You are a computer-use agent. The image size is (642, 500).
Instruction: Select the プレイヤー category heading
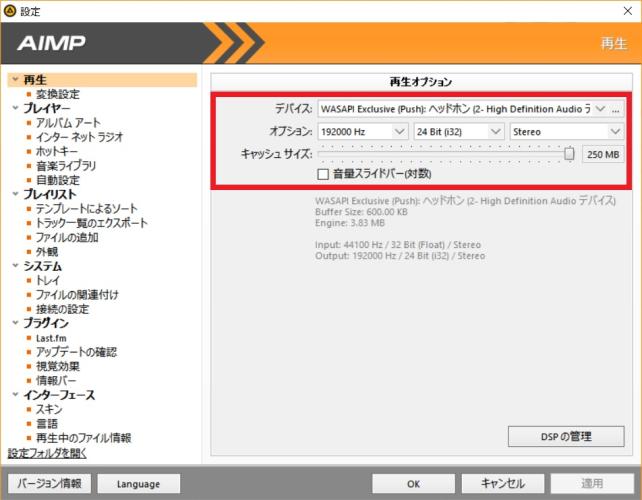(47, 108)
